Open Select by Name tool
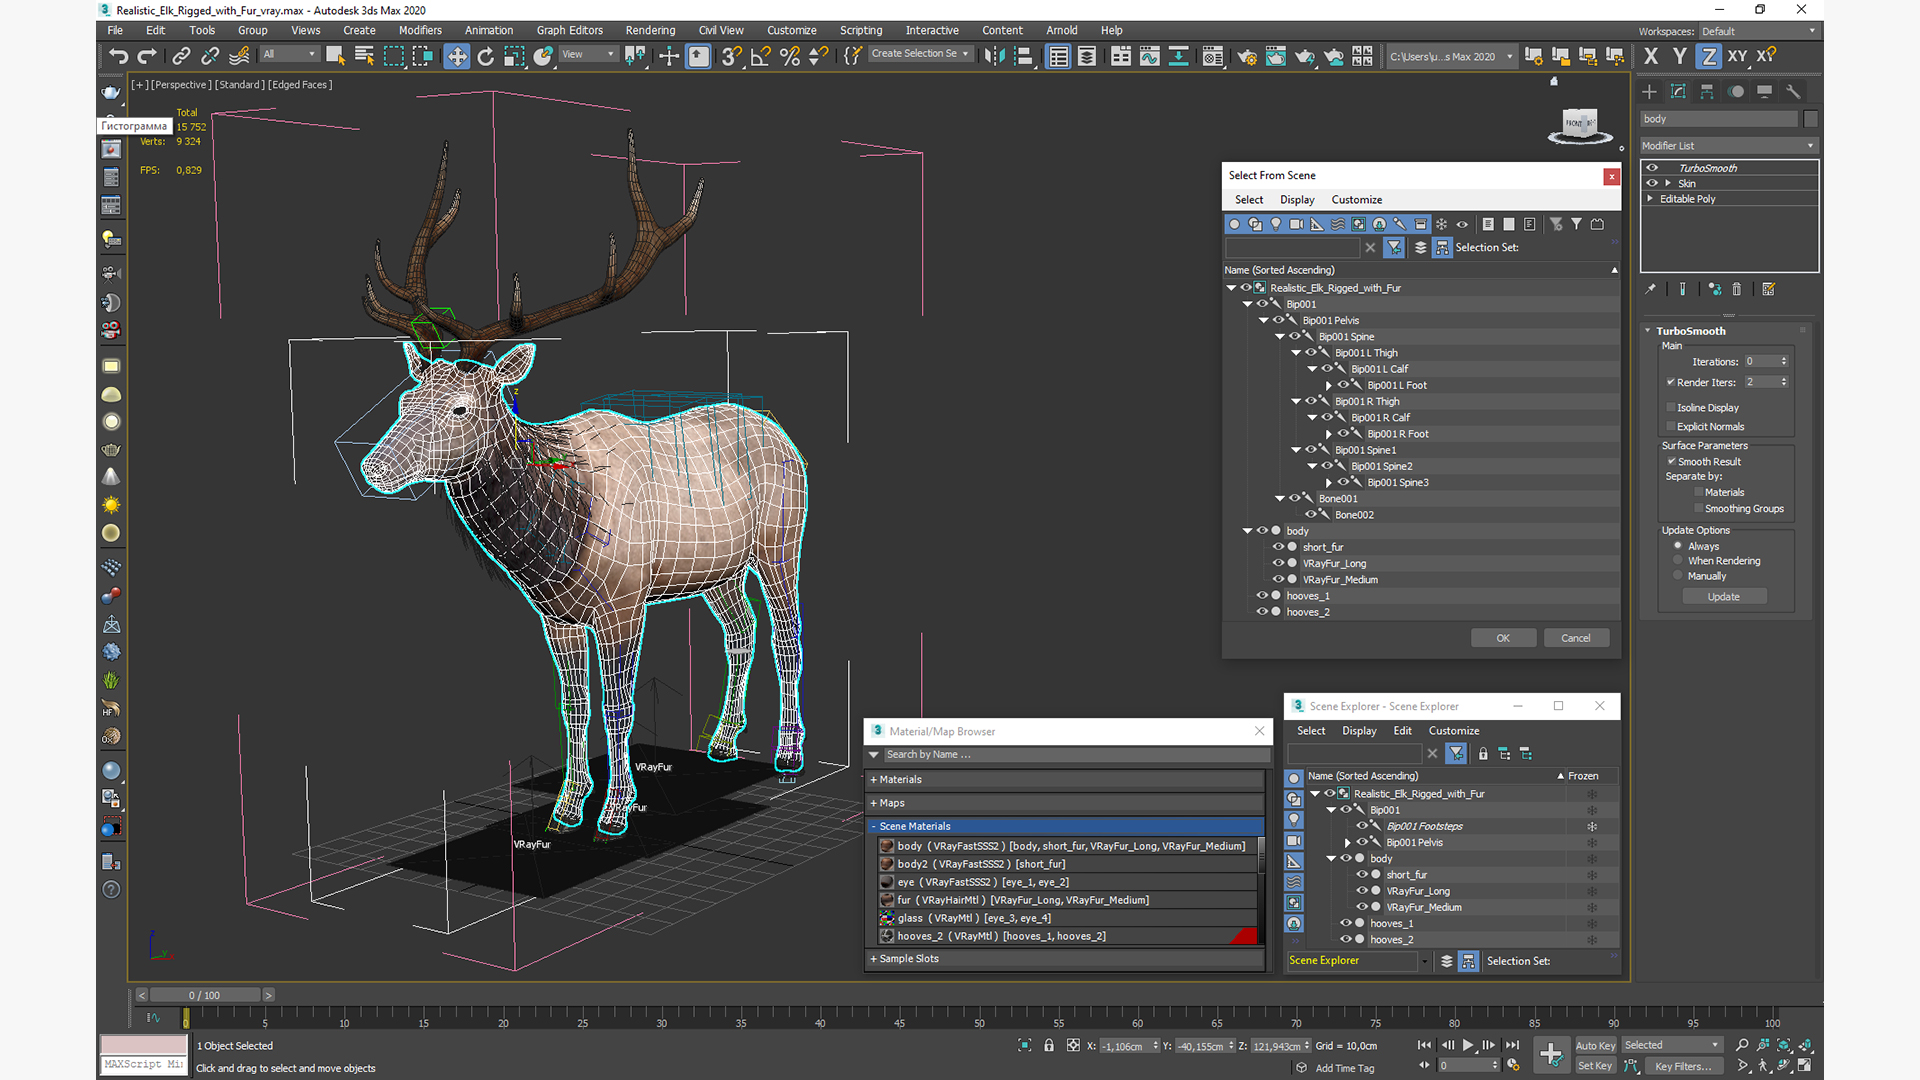This screenshot has width=1920, height=1080. point(364,56)
